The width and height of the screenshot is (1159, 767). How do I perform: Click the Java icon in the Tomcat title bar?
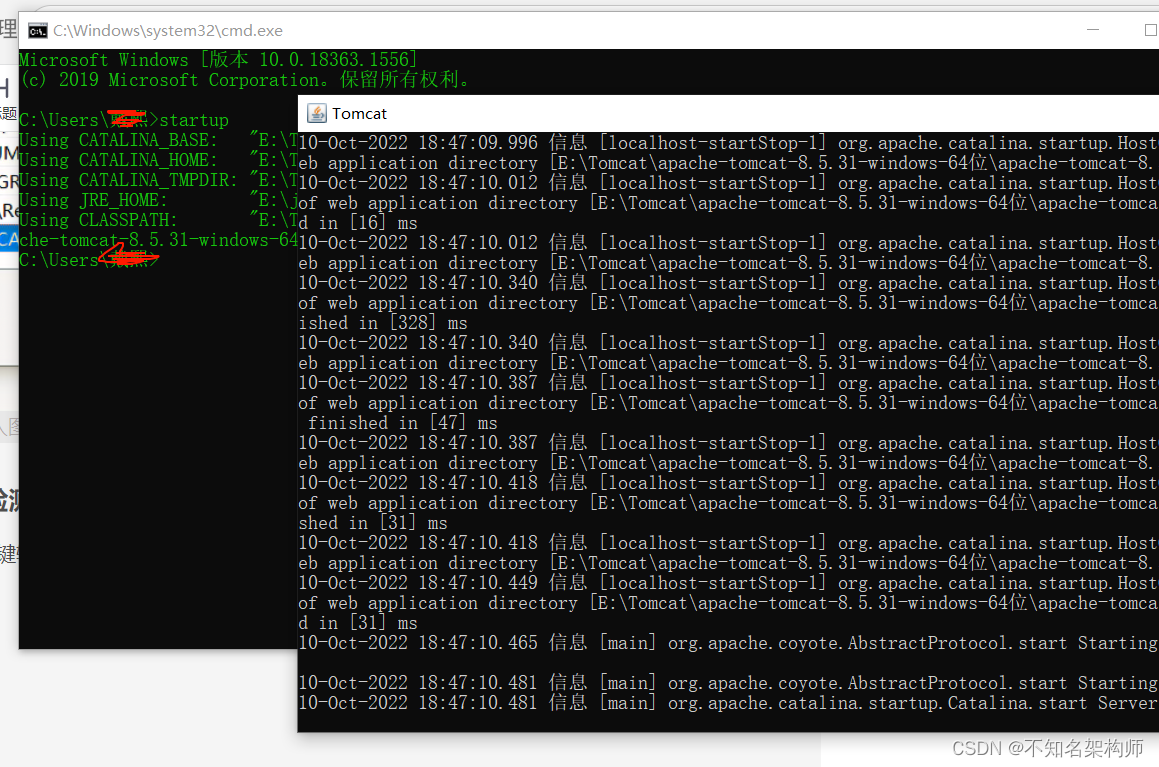(x=317, y=113)
